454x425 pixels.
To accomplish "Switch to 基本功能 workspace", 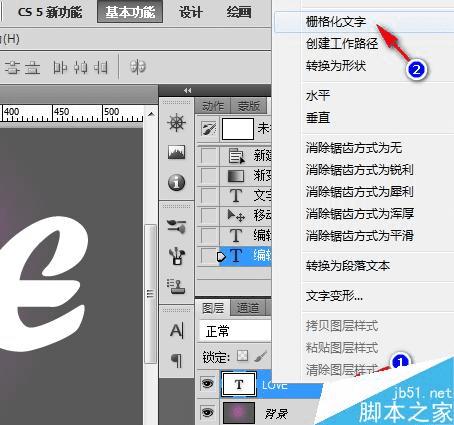I will pyautogui.click(x=130, y=12).
